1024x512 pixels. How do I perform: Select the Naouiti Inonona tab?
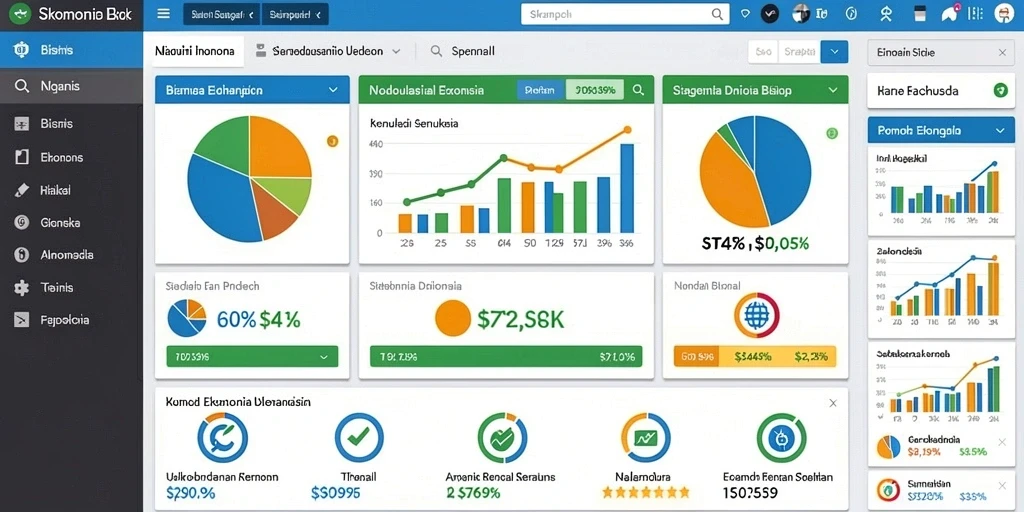point(195,50)
